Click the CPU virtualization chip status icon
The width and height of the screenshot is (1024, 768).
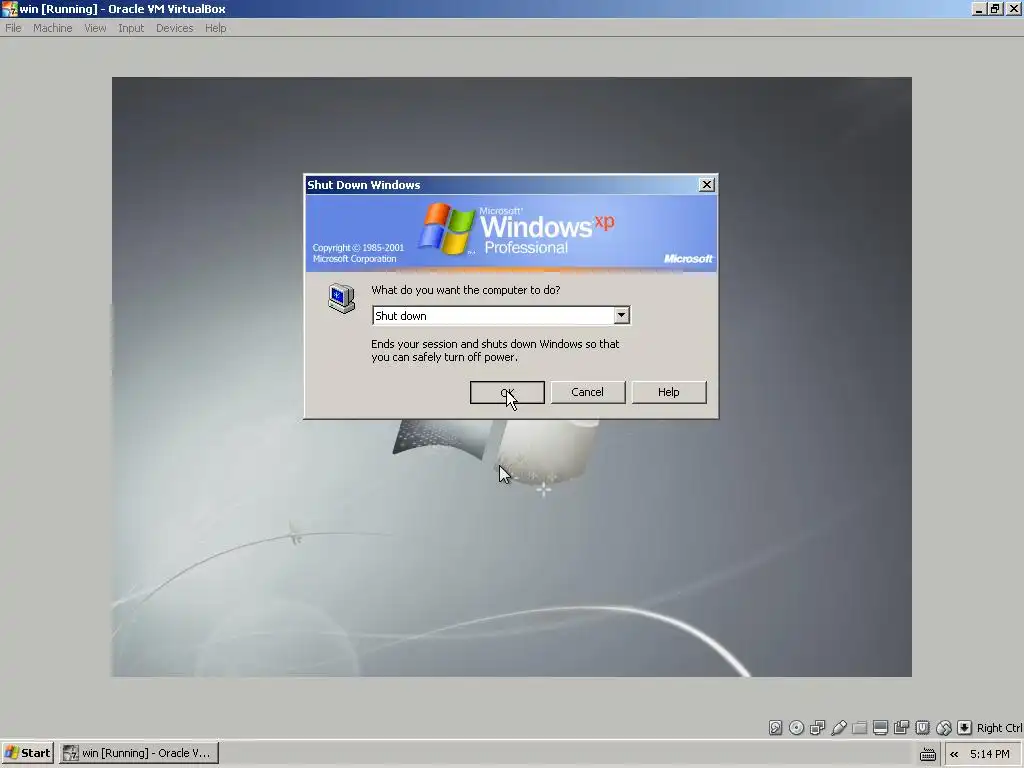[922, 728]
